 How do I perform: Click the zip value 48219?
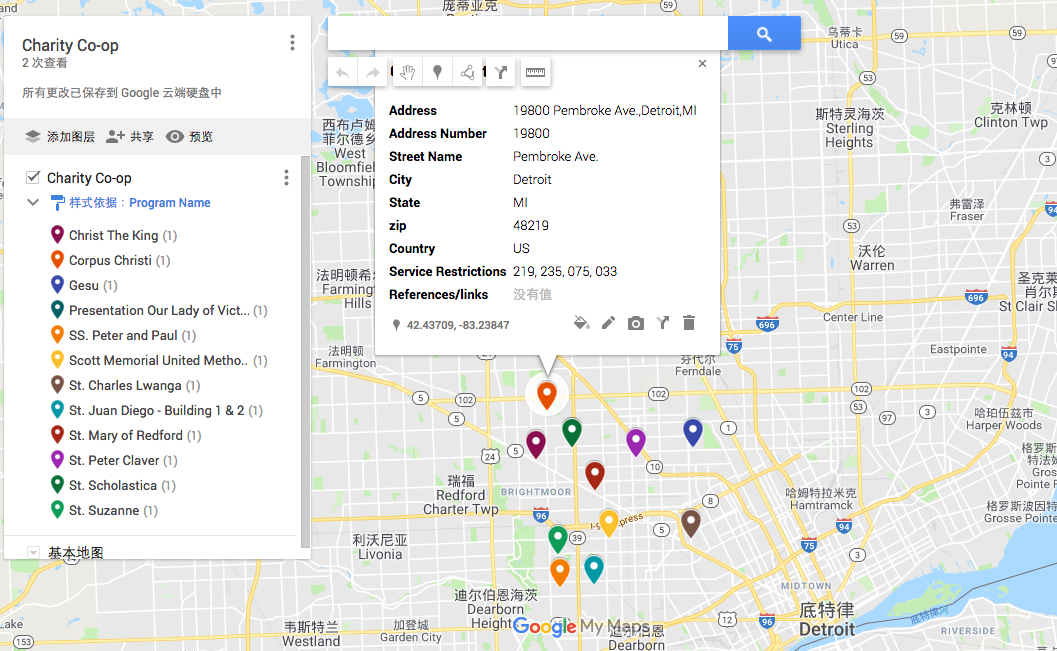point(531,225)
